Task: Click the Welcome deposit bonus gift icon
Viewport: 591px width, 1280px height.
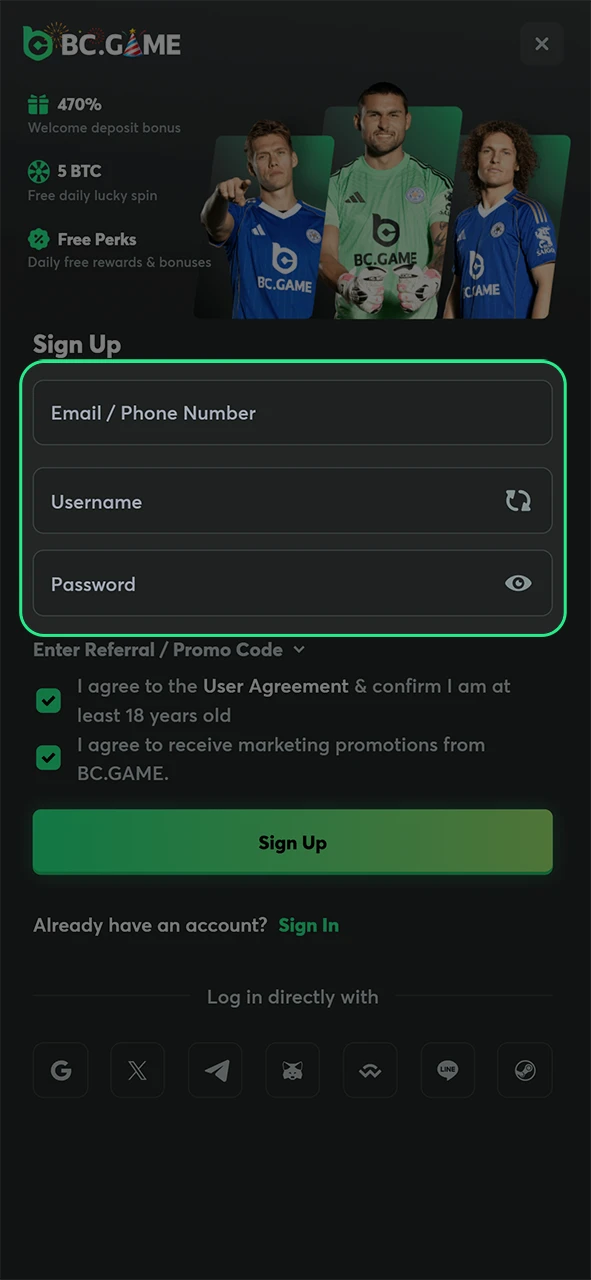Action: [x=39, y=104]
